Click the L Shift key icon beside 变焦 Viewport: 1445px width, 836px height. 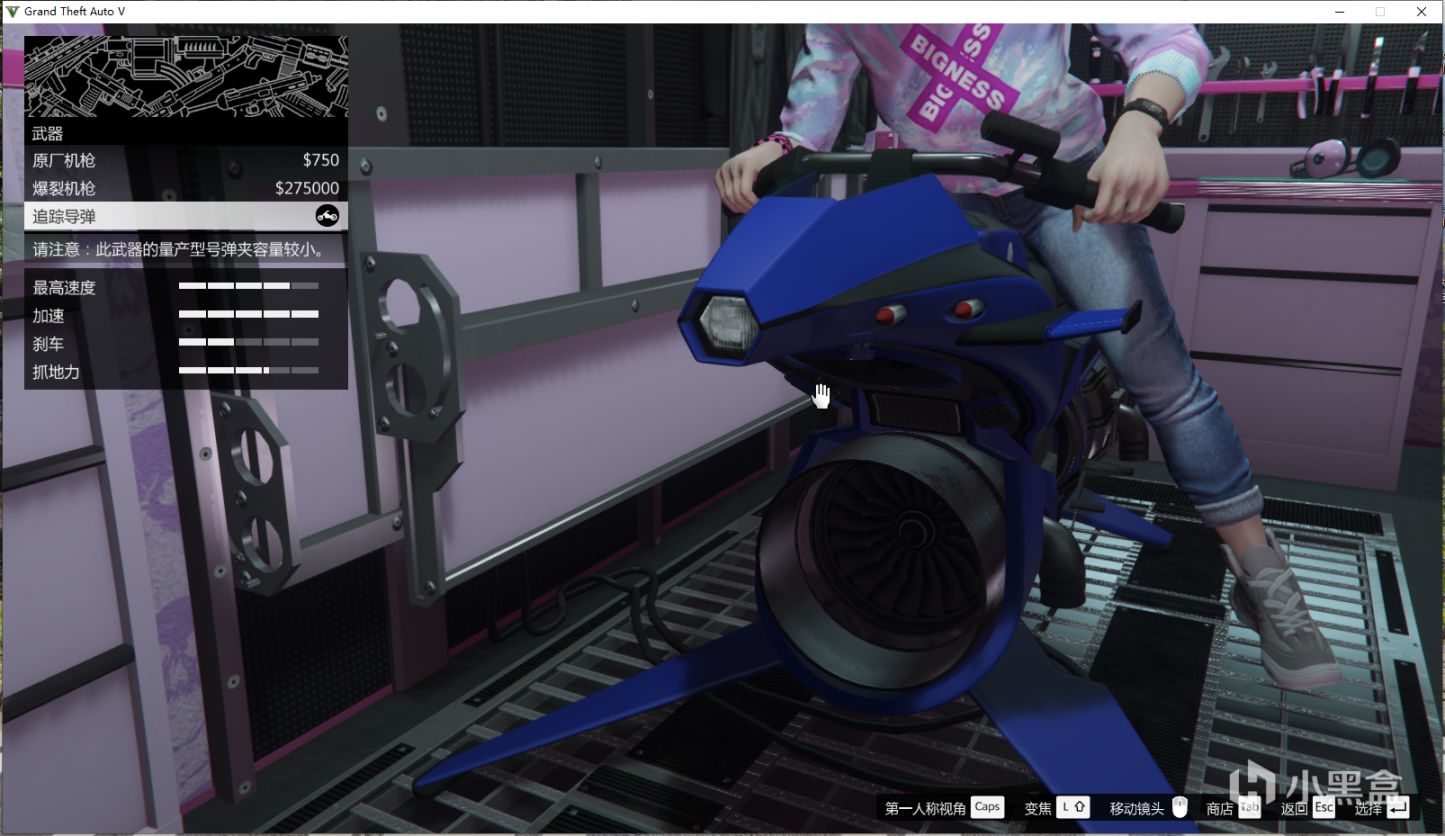(1073, 807)
